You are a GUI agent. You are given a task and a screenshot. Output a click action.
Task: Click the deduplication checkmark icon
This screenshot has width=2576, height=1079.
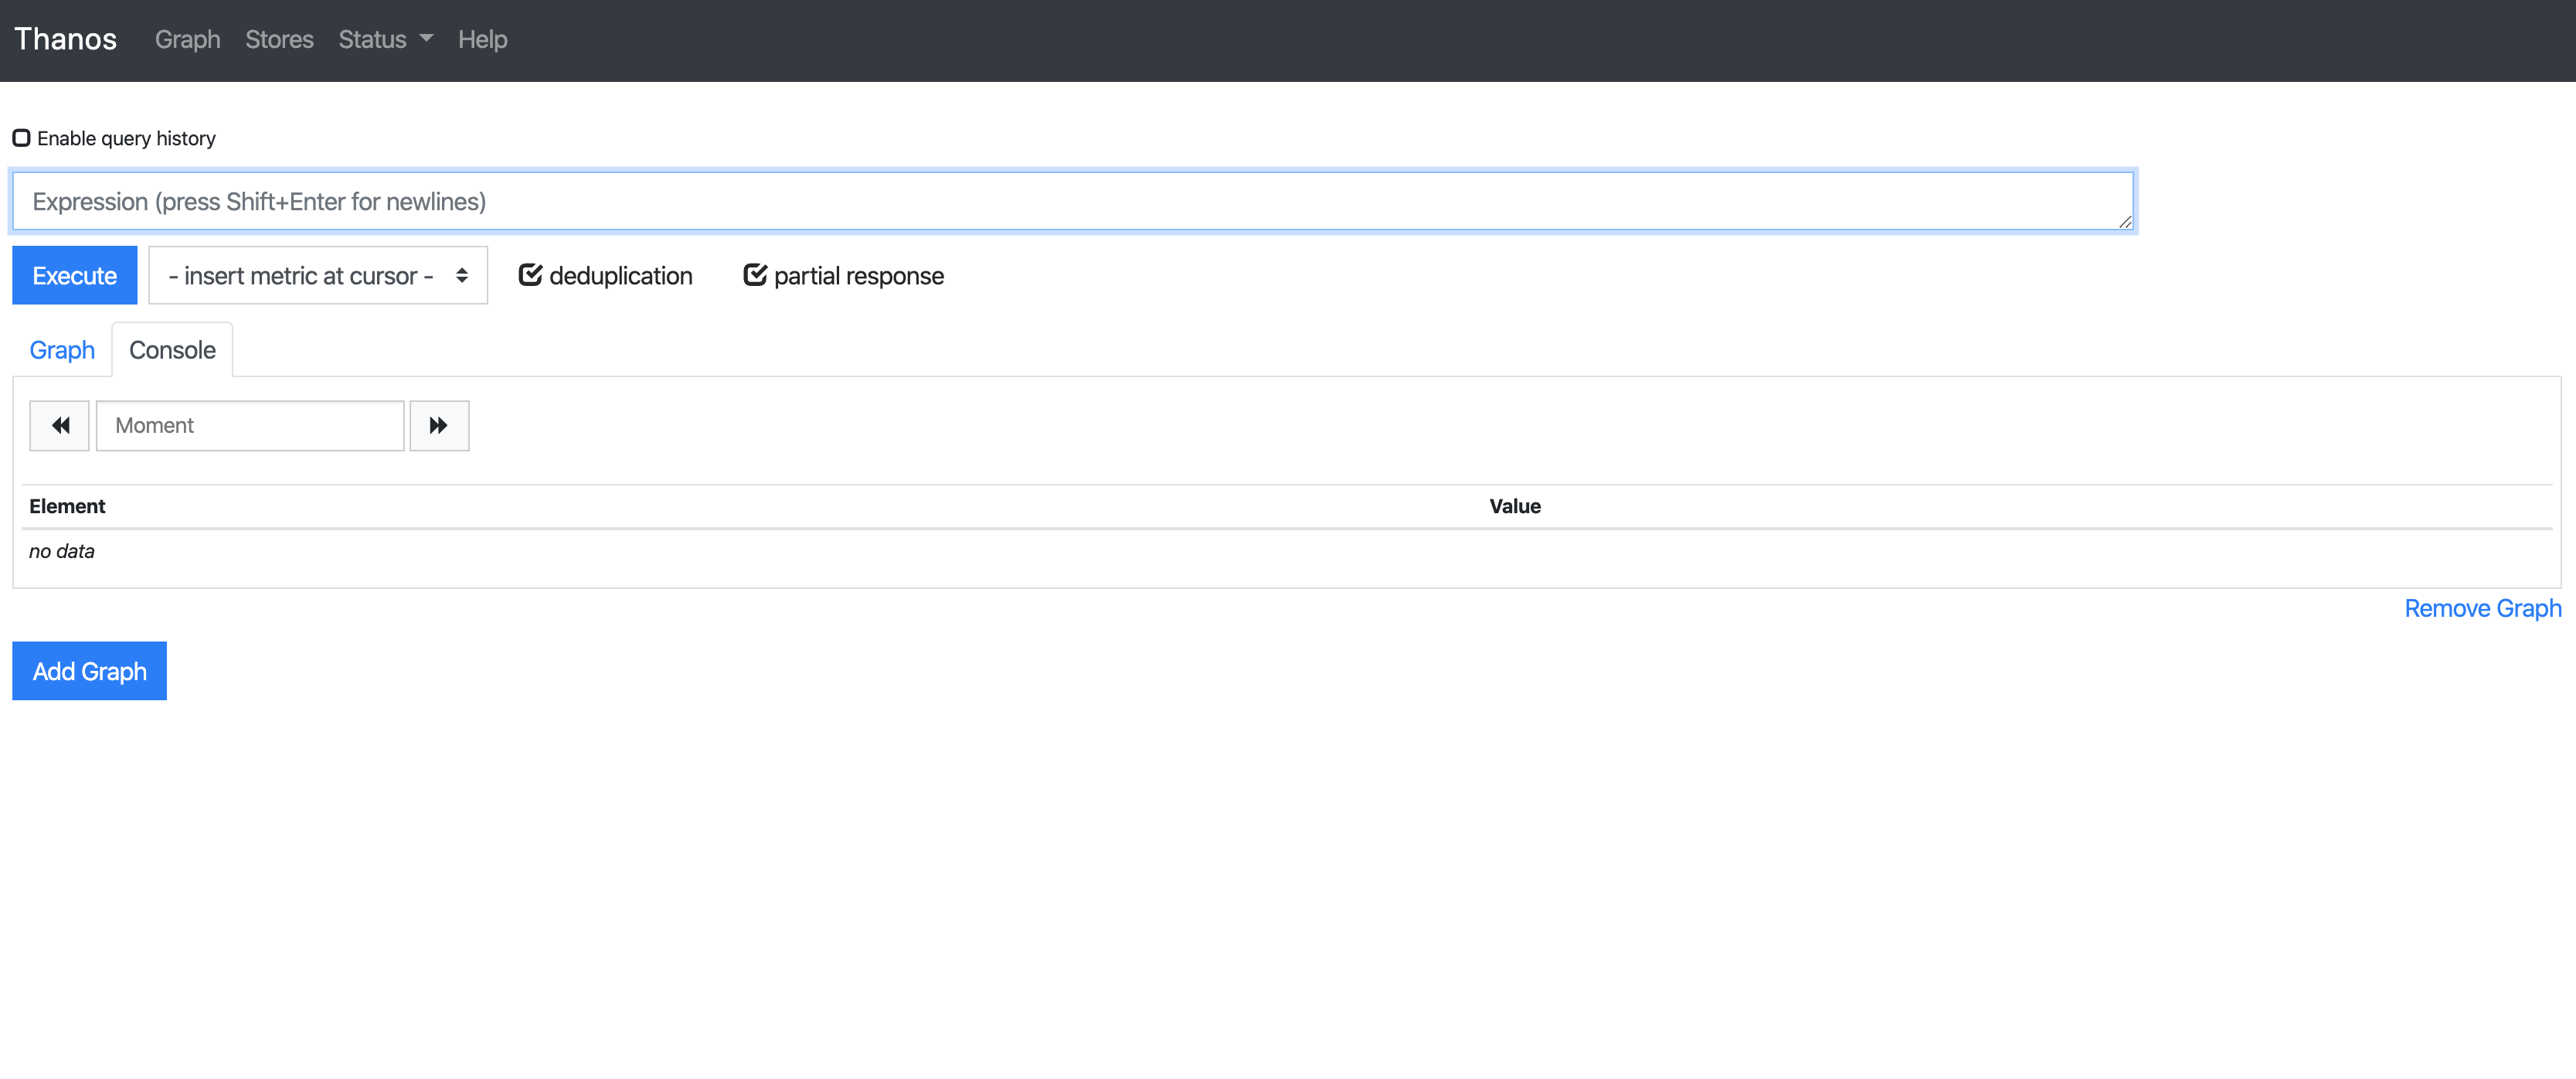[x=529, y=274]
